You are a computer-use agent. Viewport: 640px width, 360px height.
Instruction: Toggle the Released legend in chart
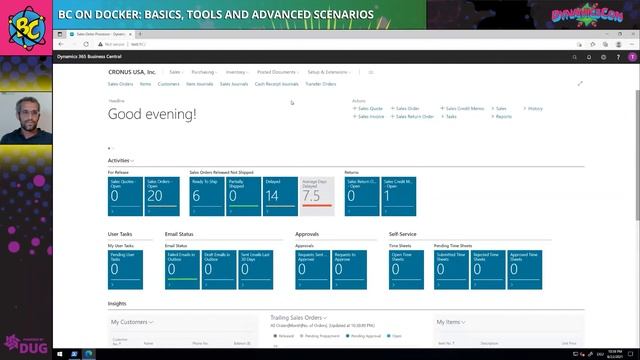click(284, 336)
